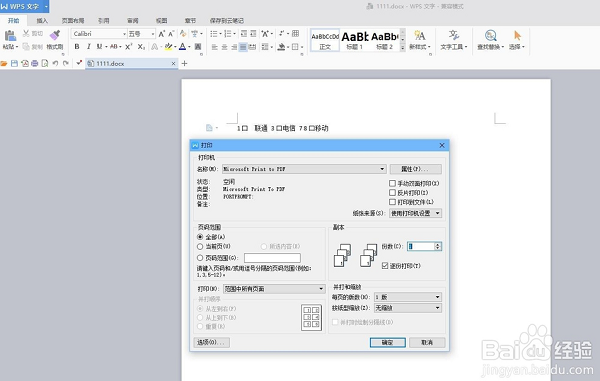Click page range text input field
This screenshot has height=381, width=600.
point(272,258)
